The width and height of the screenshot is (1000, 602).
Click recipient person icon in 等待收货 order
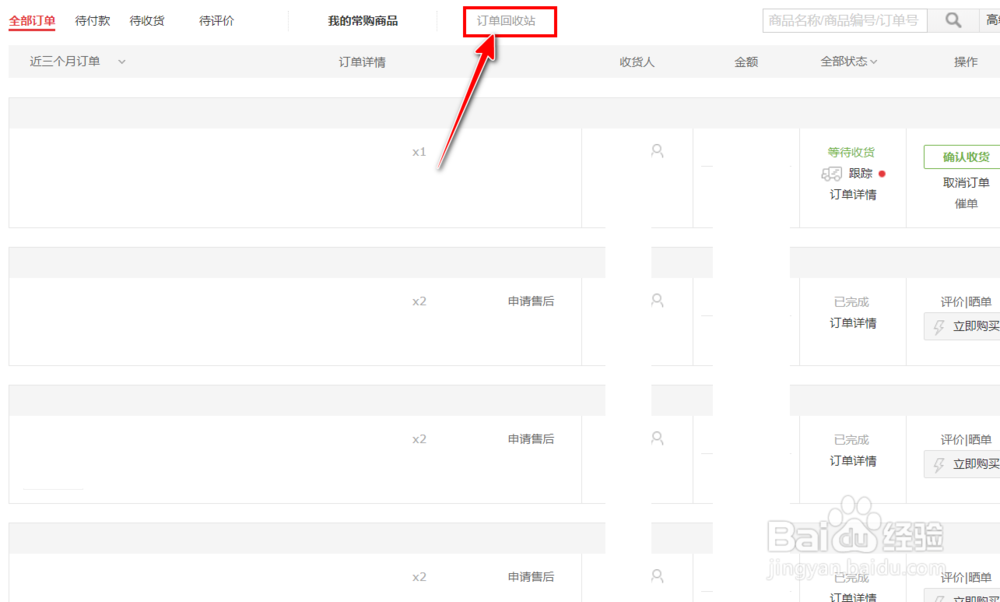tap(657, 151)
